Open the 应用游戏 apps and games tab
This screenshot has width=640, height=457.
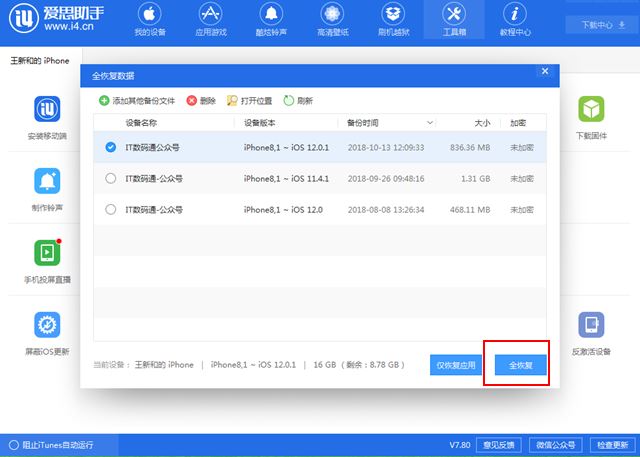pyautogui.click(x=211, y=20)
